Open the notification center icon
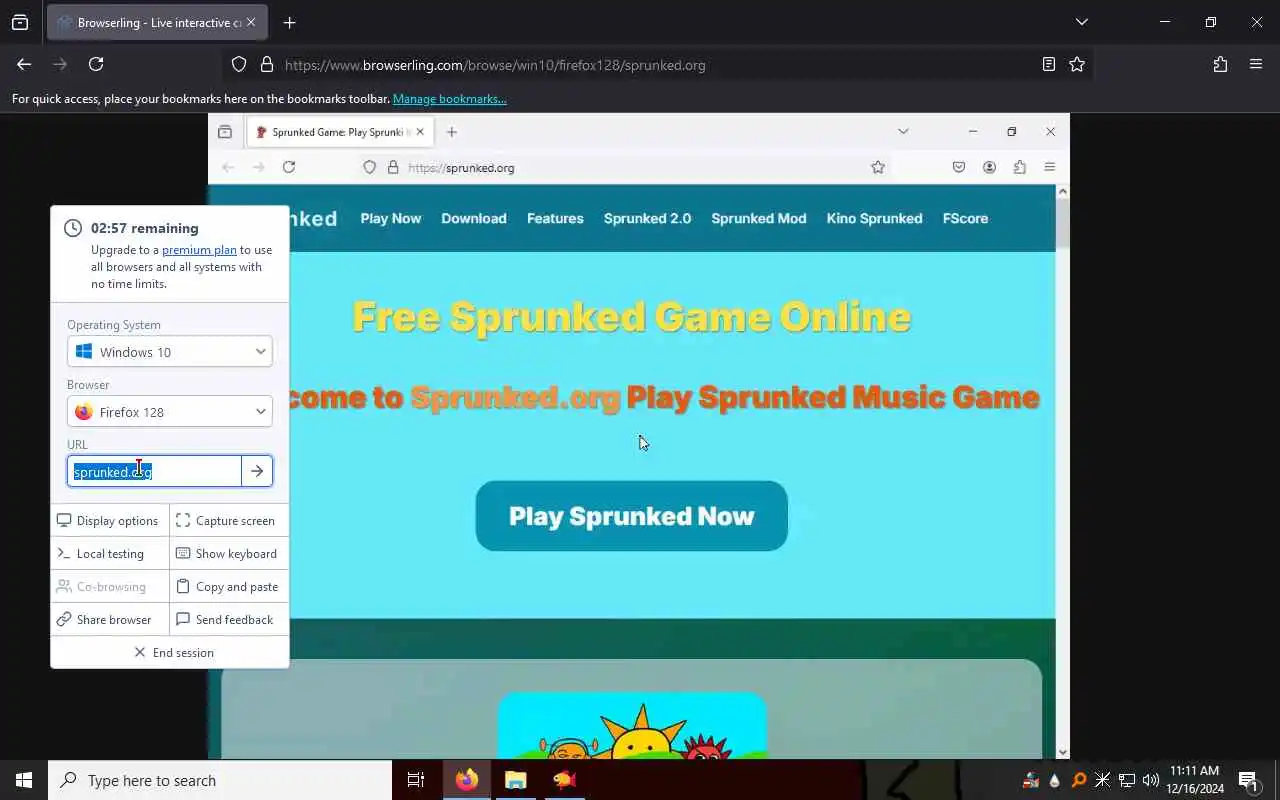 [x=1248, y=780]
